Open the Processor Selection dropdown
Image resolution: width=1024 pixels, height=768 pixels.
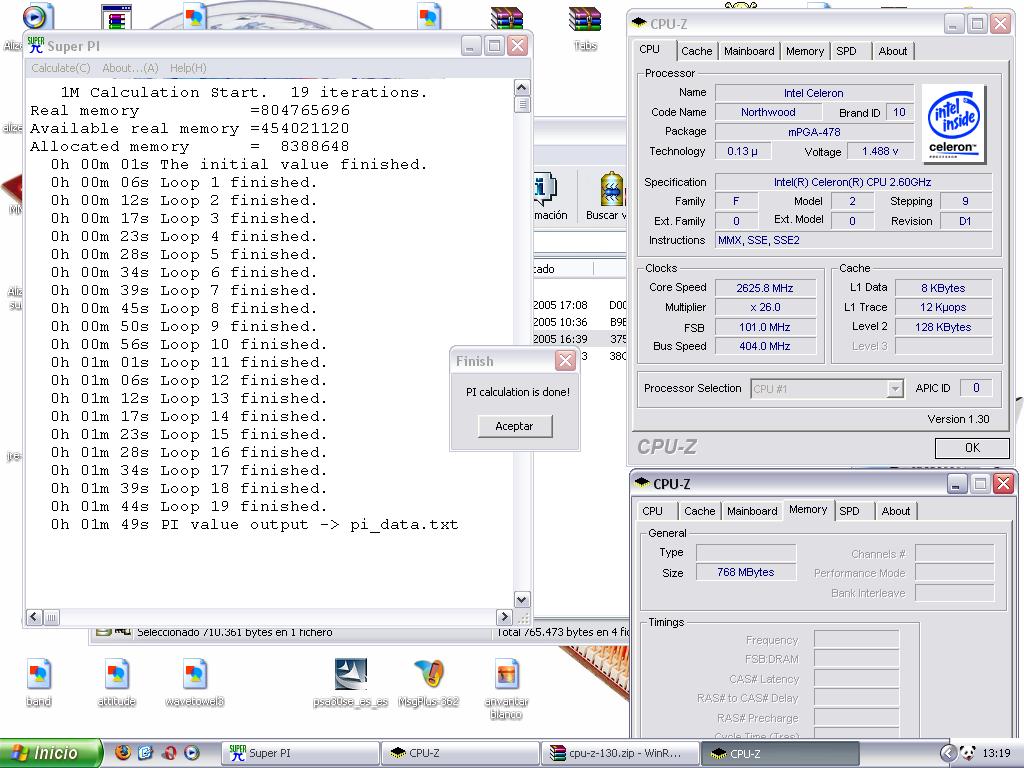coord(895,389)
